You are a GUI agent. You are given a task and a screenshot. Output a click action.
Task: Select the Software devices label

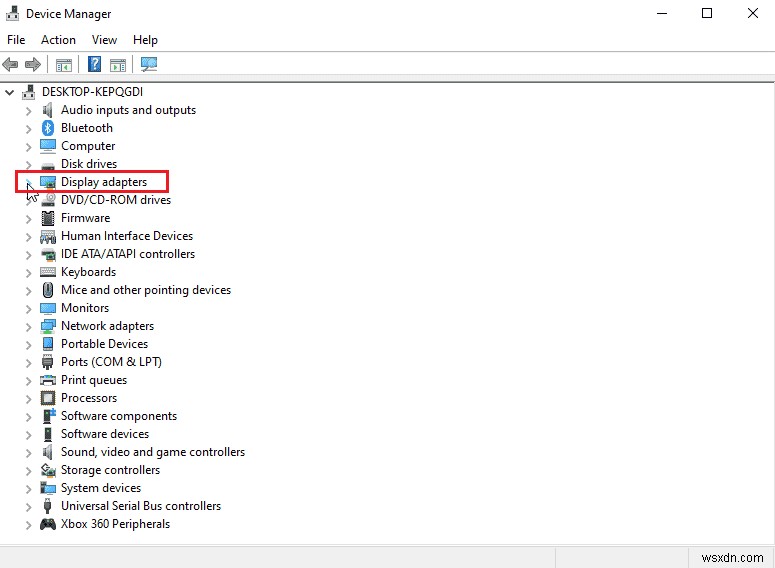point(105,434)
